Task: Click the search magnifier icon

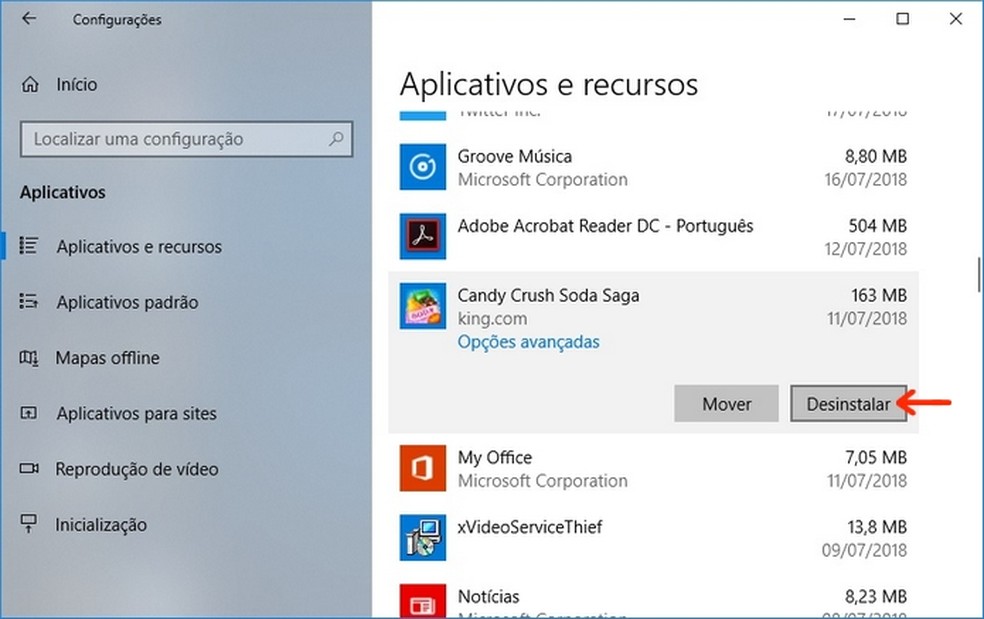Action: [337, 139]
